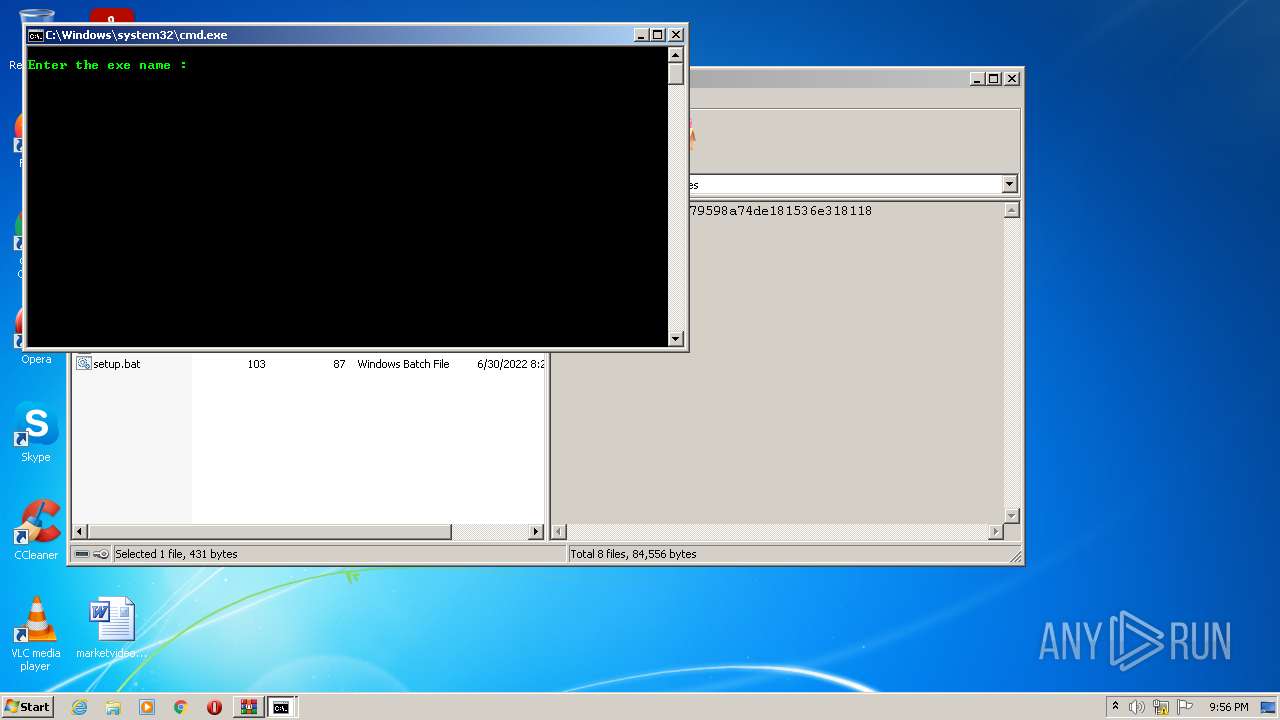The height and width of the screenshot is (720, 1280).
Task: Switch to cmd.exe taskbar button
Action: coord(282,707)
